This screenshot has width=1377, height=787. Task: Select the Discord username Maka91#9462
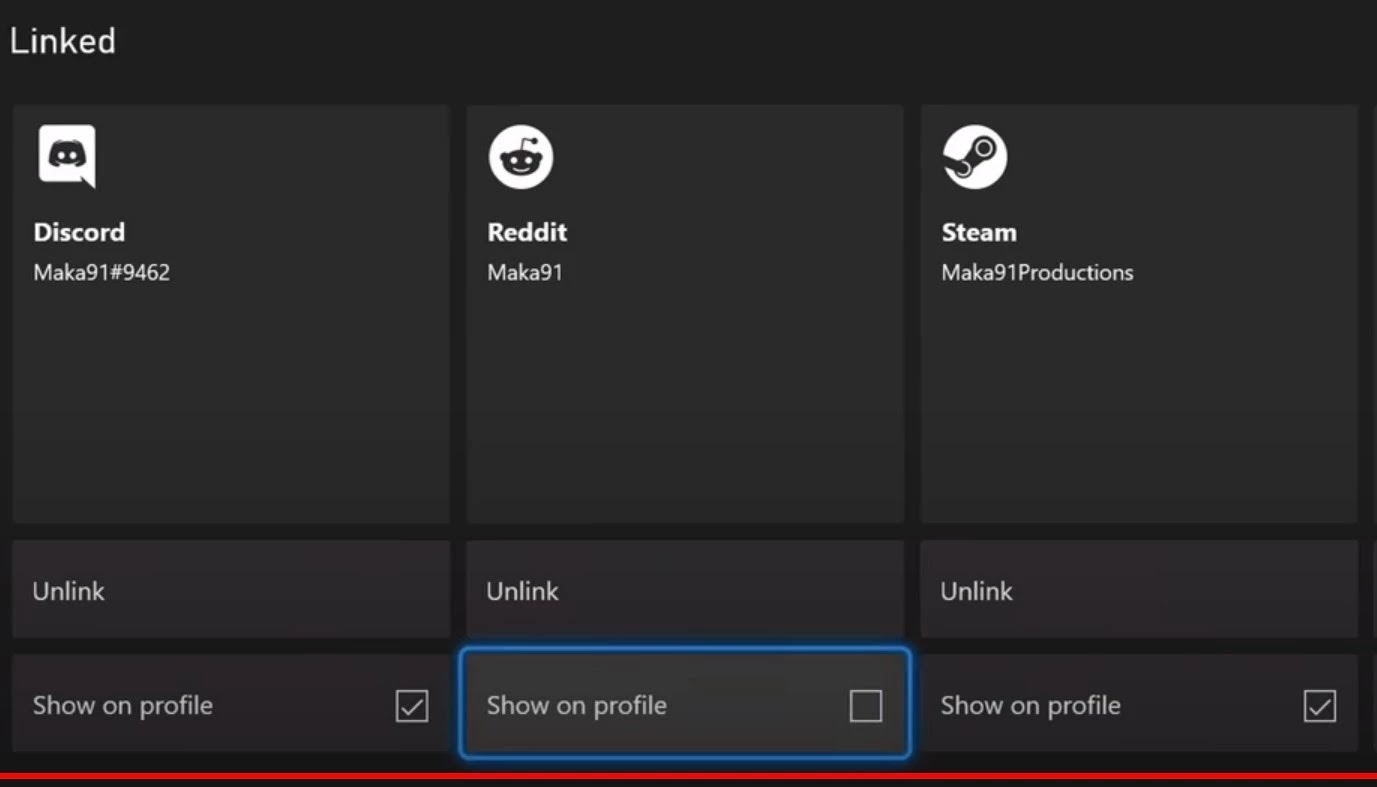pos(102,272)
